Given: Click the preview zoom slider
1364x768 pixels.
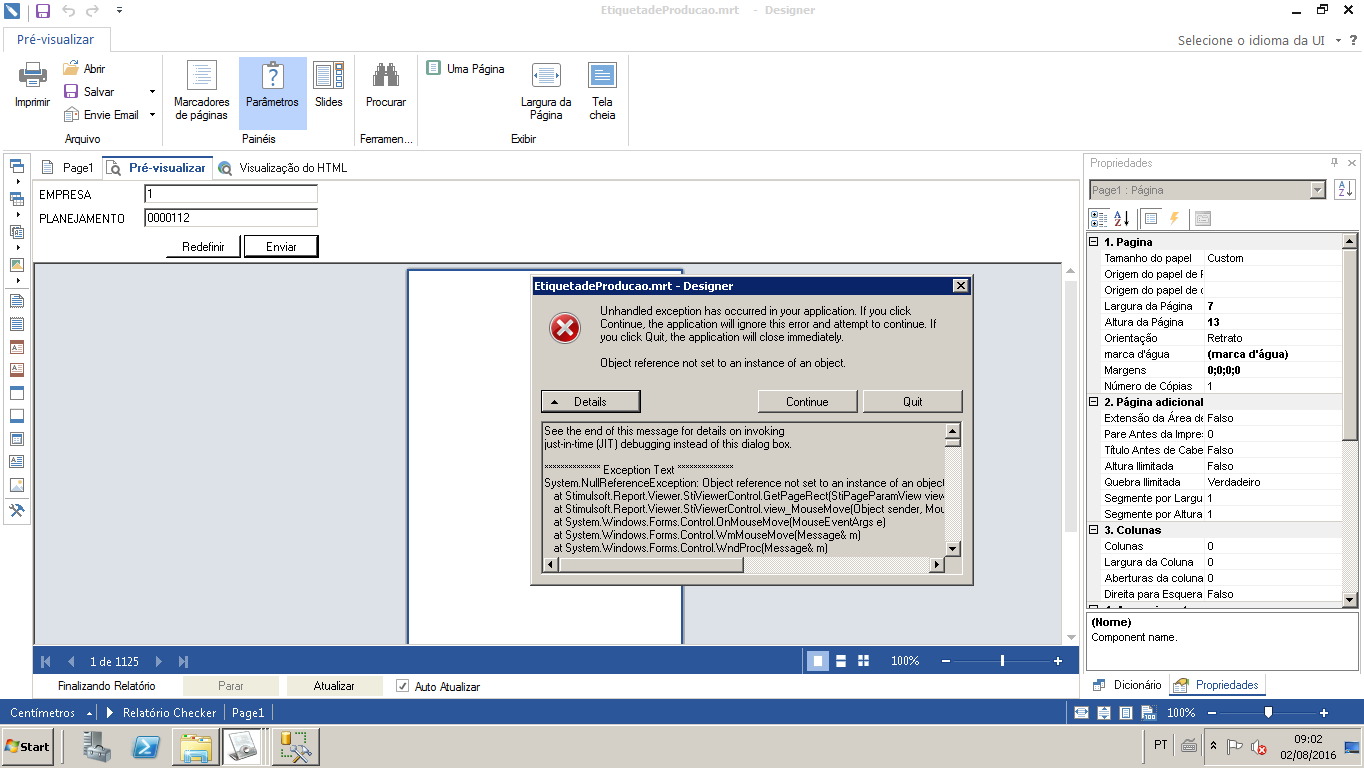Looking at the screenshot, I should click(x=1001, y=661).
